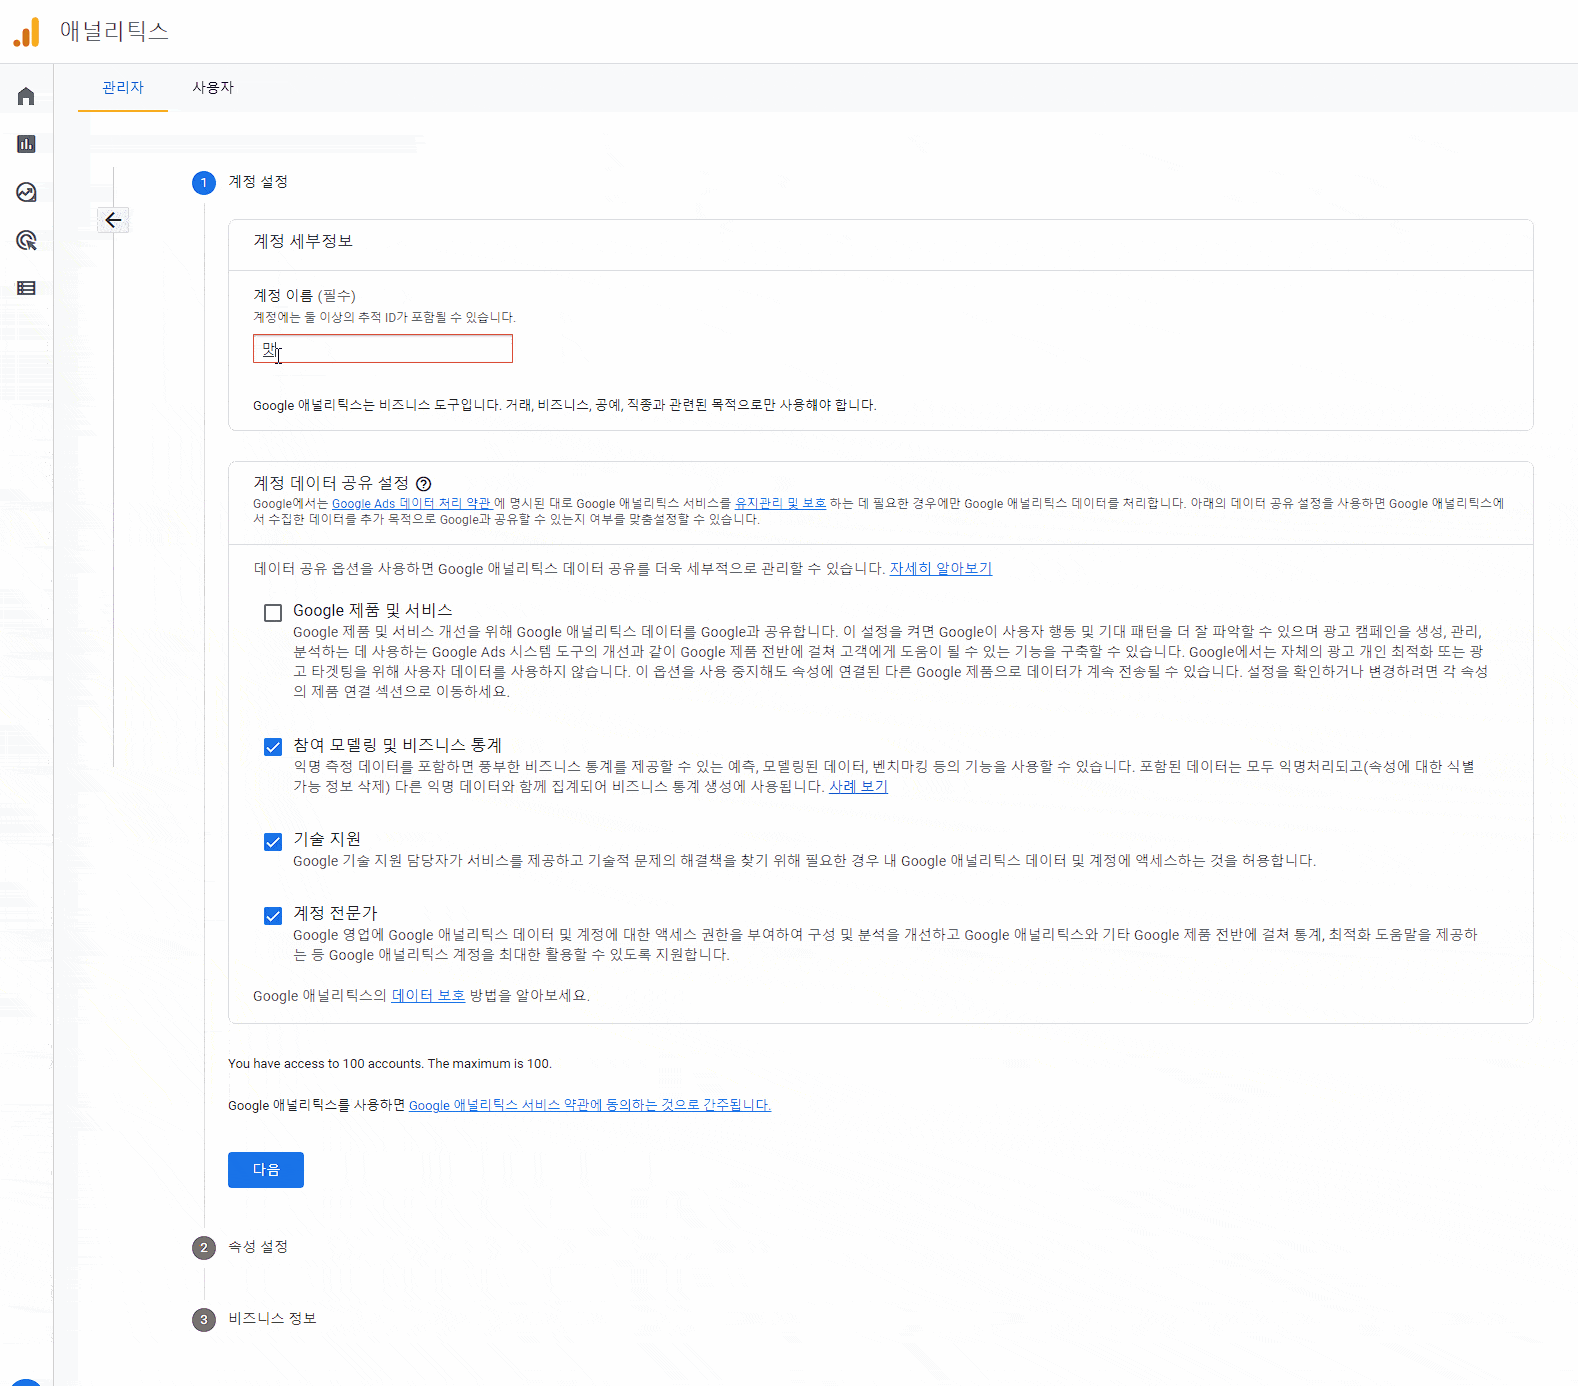This screenshot has width=1578, height=1386.
Task: Click the Google Analytics logo
Action: tap(27, 32)
